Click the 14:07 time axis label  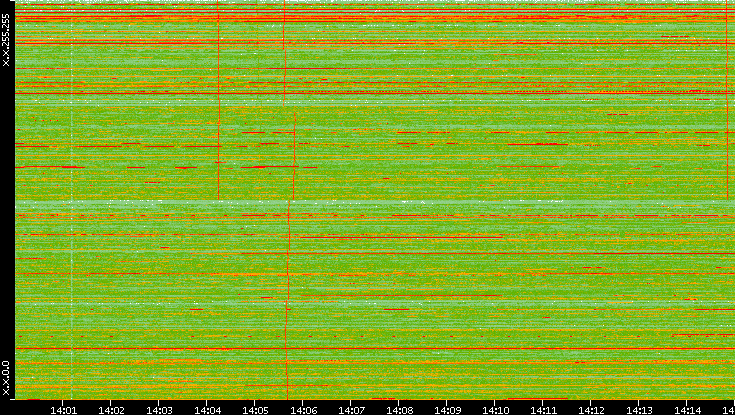tap(351, 410)
